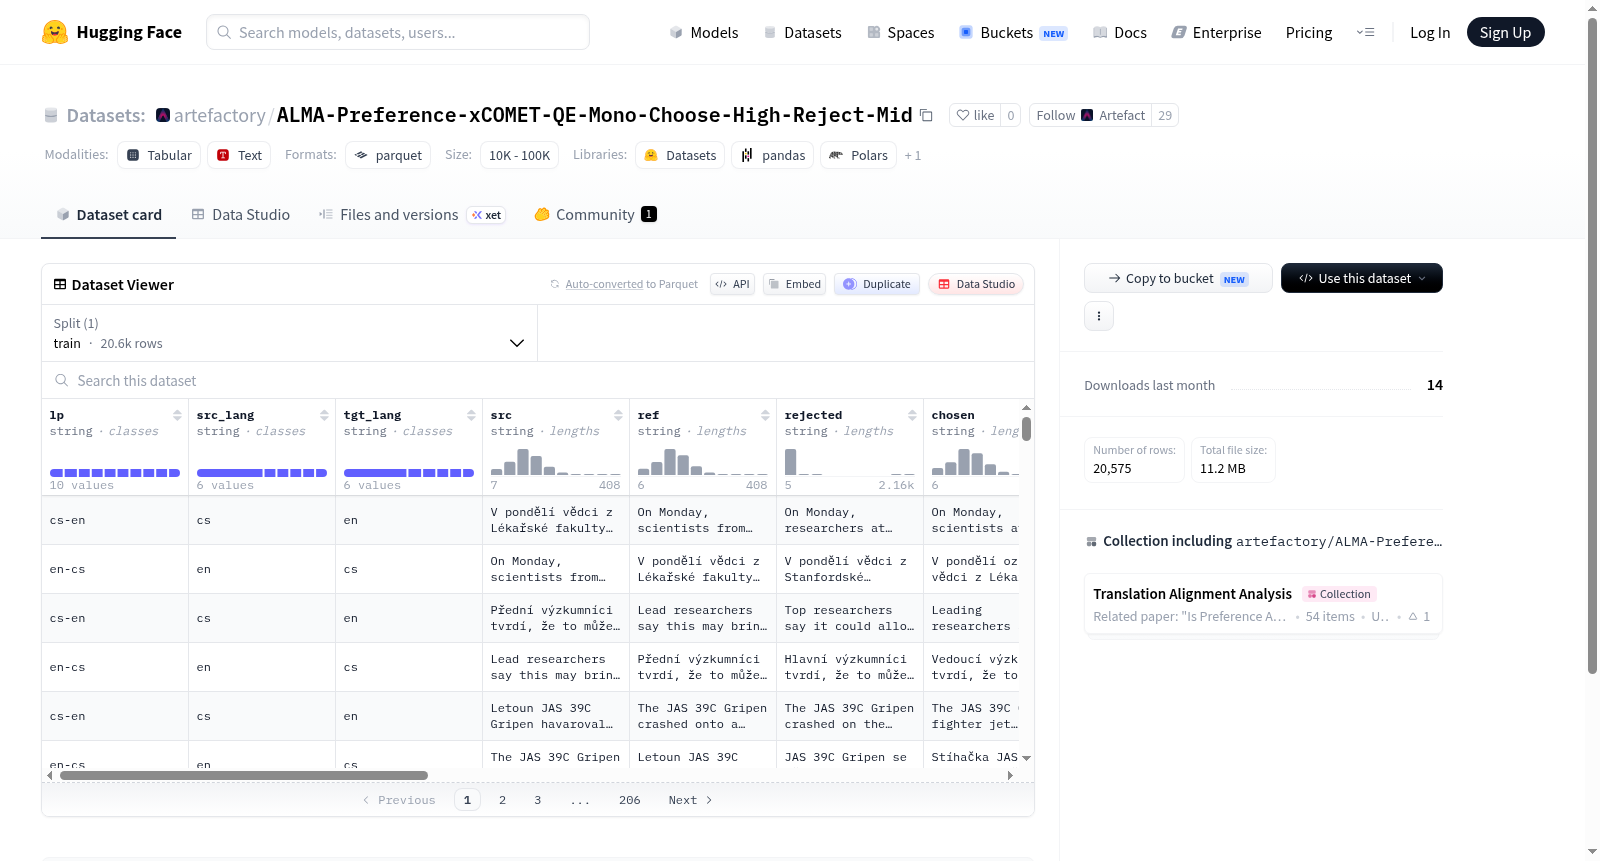Copy dataset name with the copy icon
The height and width of the screenshot is (861, 1600).
point(926,115)
